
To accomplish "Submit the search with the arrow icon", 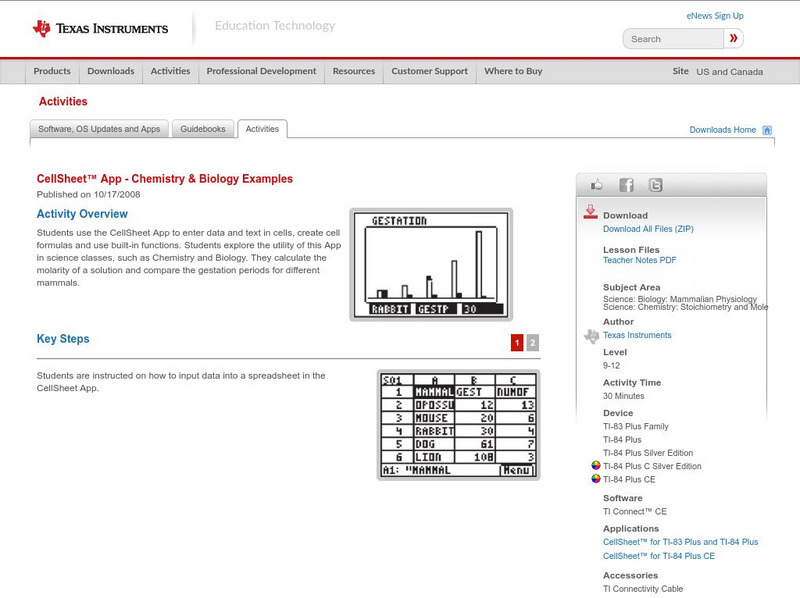I will (735, 38).
